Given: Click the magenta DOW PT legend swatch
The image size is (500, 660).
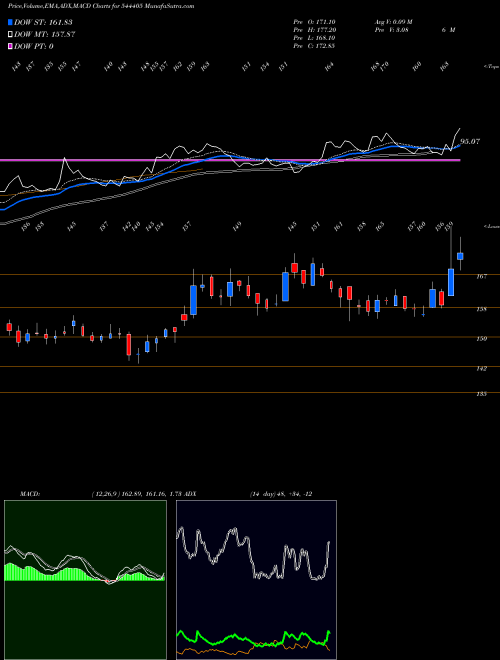Looking at the screenshot, I should pyautogui.click(x=11, y=46).
